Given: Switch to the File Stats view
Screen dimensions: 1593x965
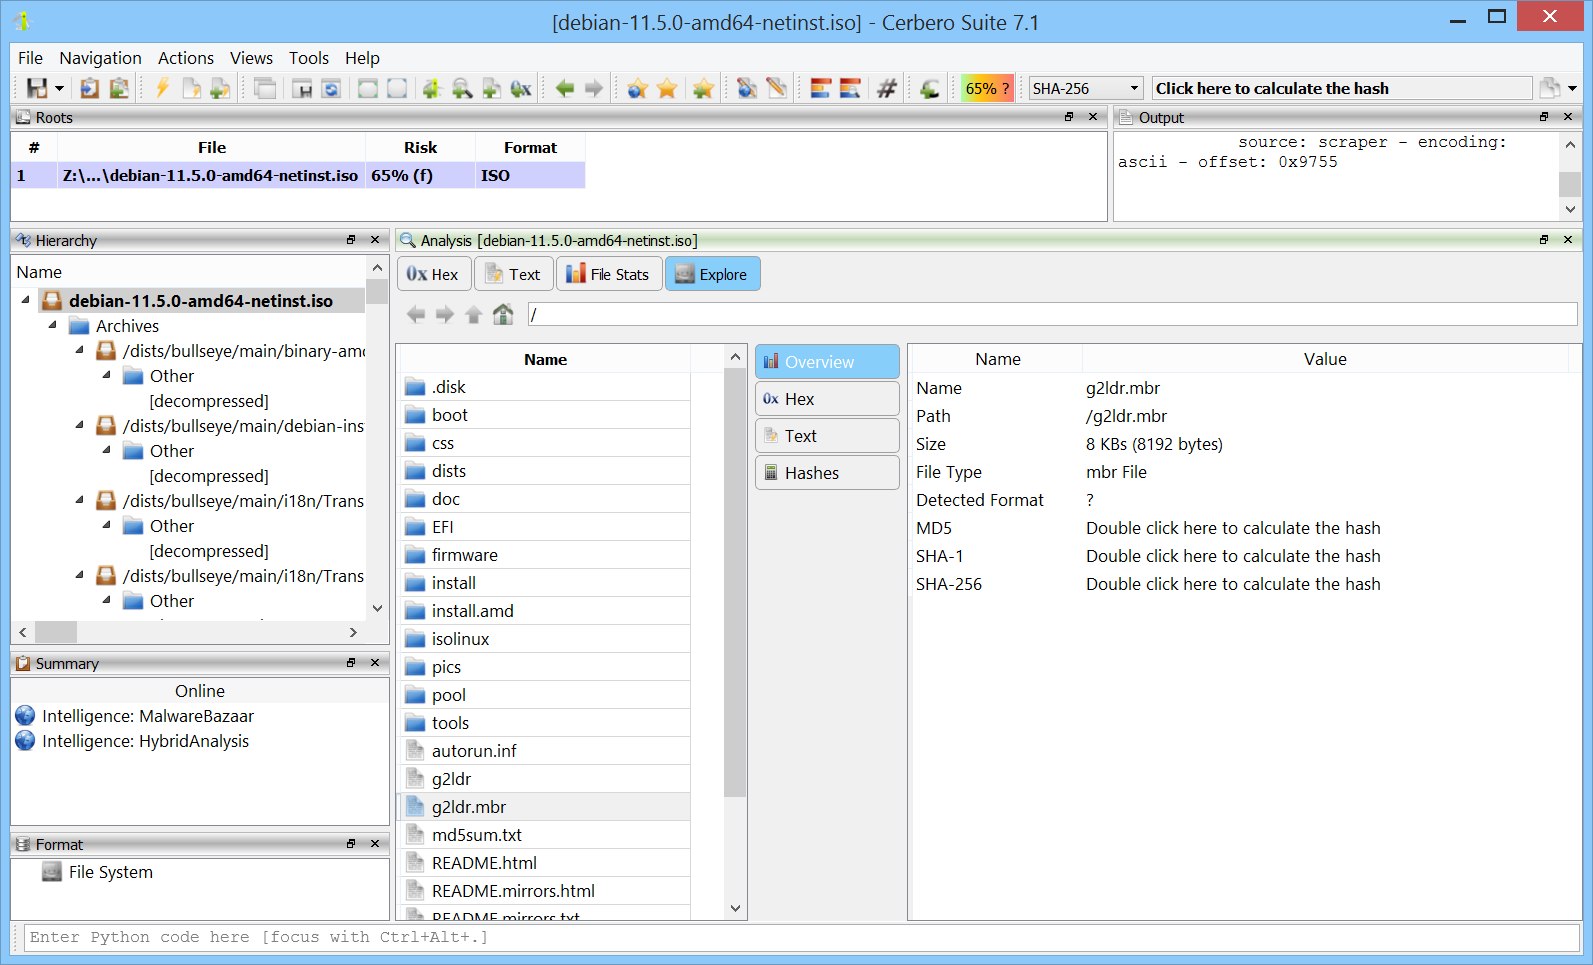Looking at the screenshot, I should (609, 274).
